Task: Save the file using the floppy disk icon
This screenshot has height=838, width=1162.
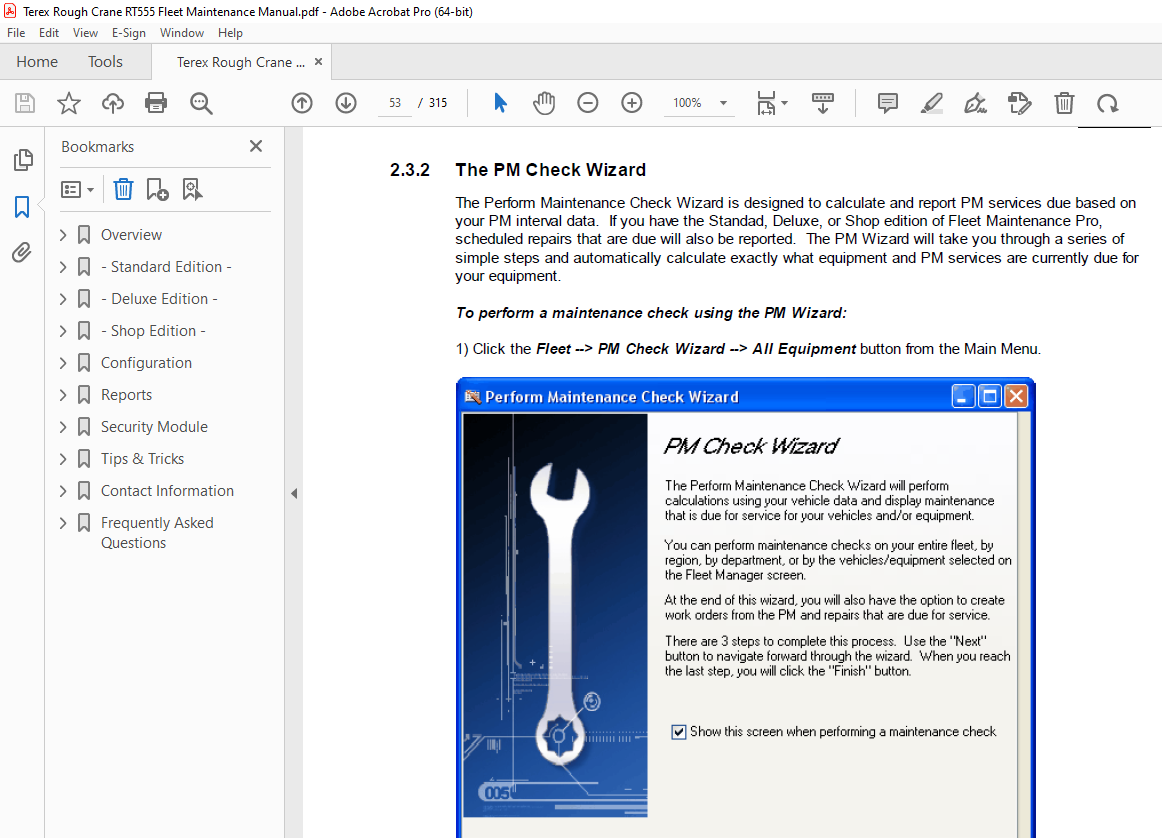Action: 25,103
